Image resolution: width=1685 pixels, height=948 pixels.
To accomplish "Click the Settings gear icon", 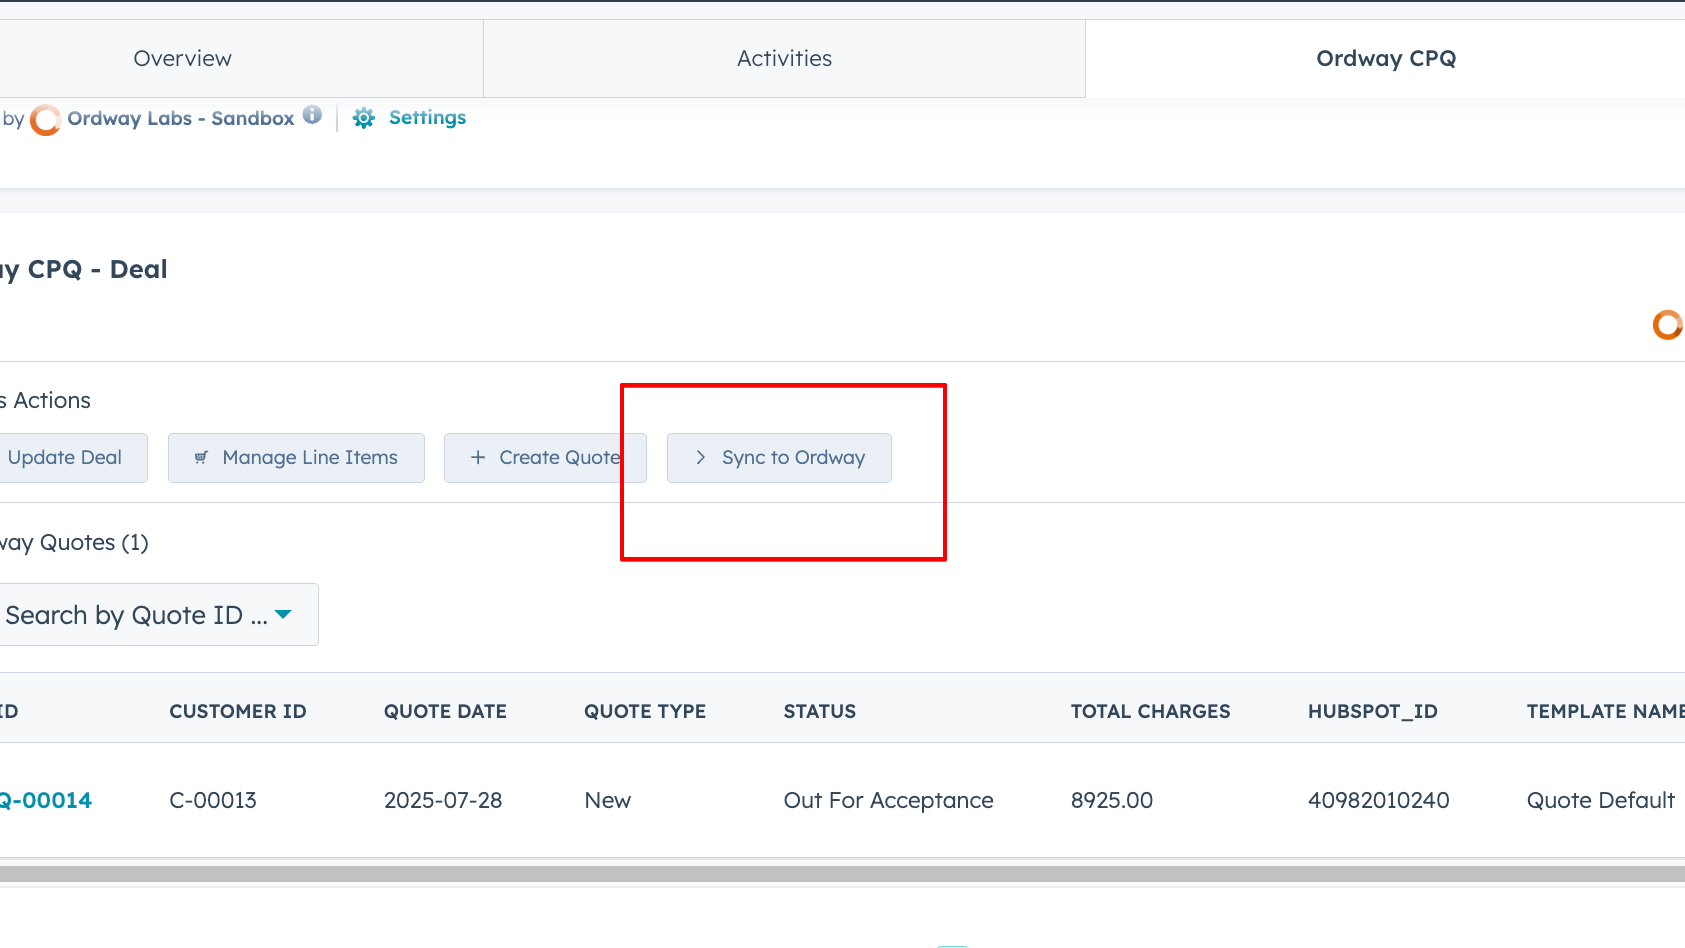I will 364,118.
